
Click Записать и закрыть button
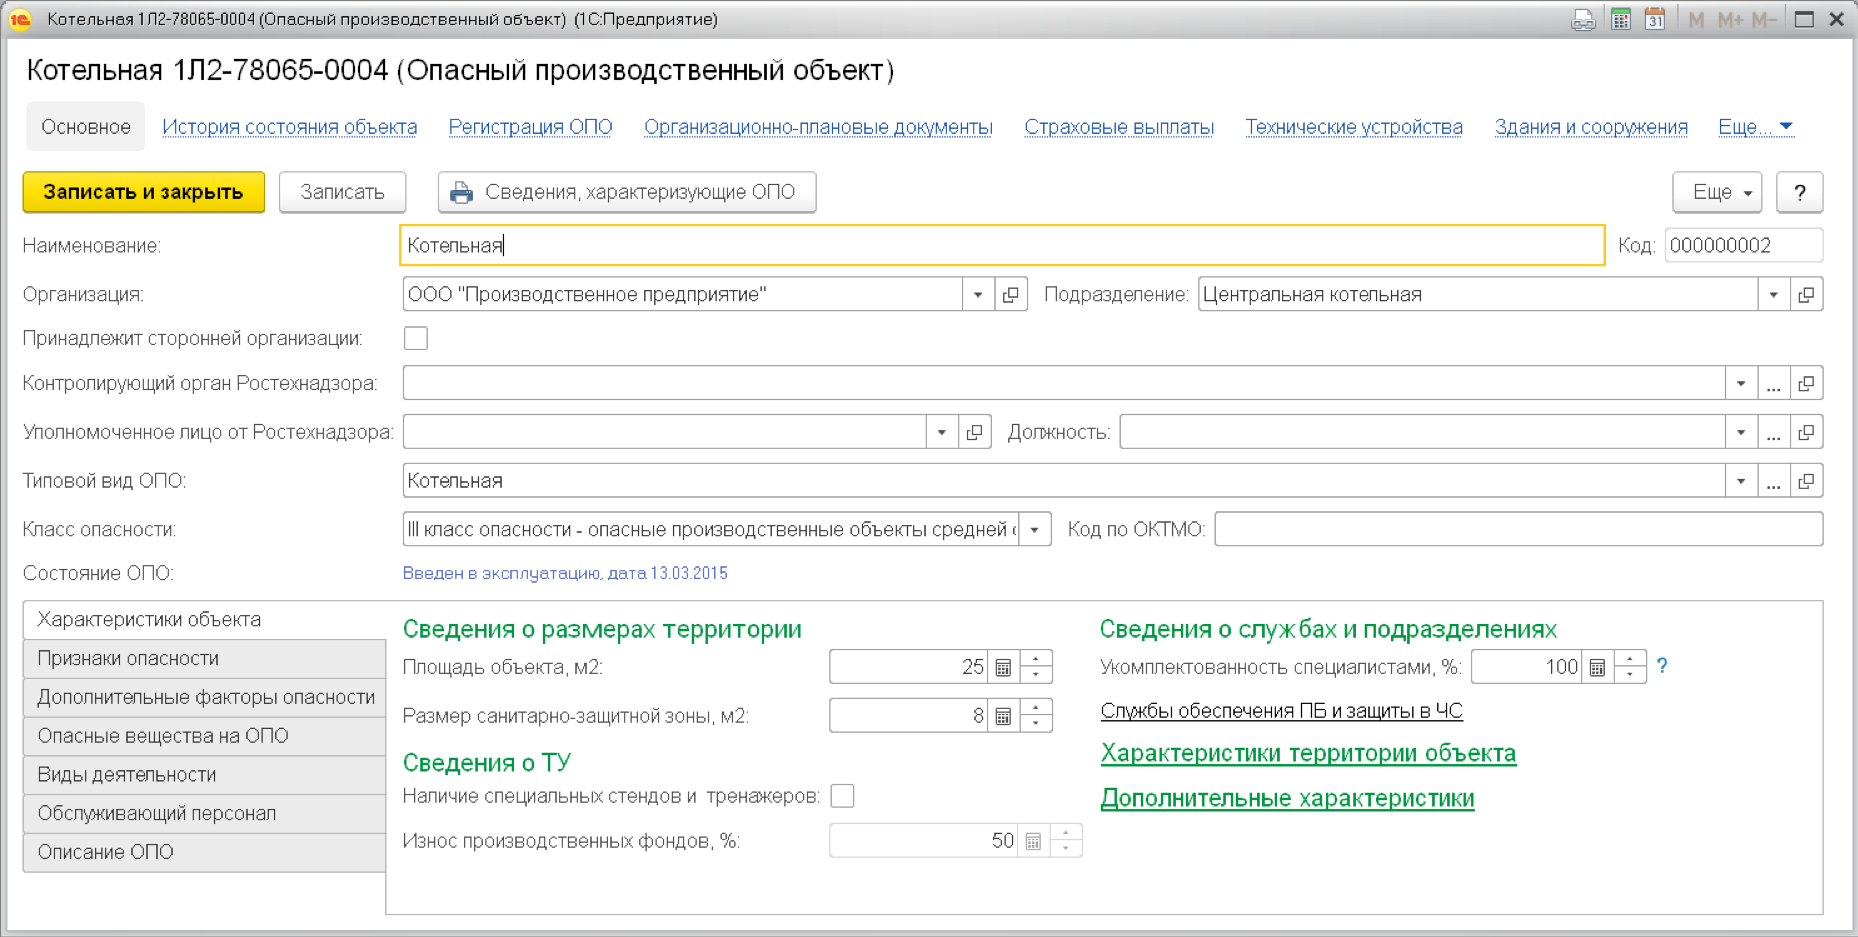pyautogui.click(x=144, y=192)
